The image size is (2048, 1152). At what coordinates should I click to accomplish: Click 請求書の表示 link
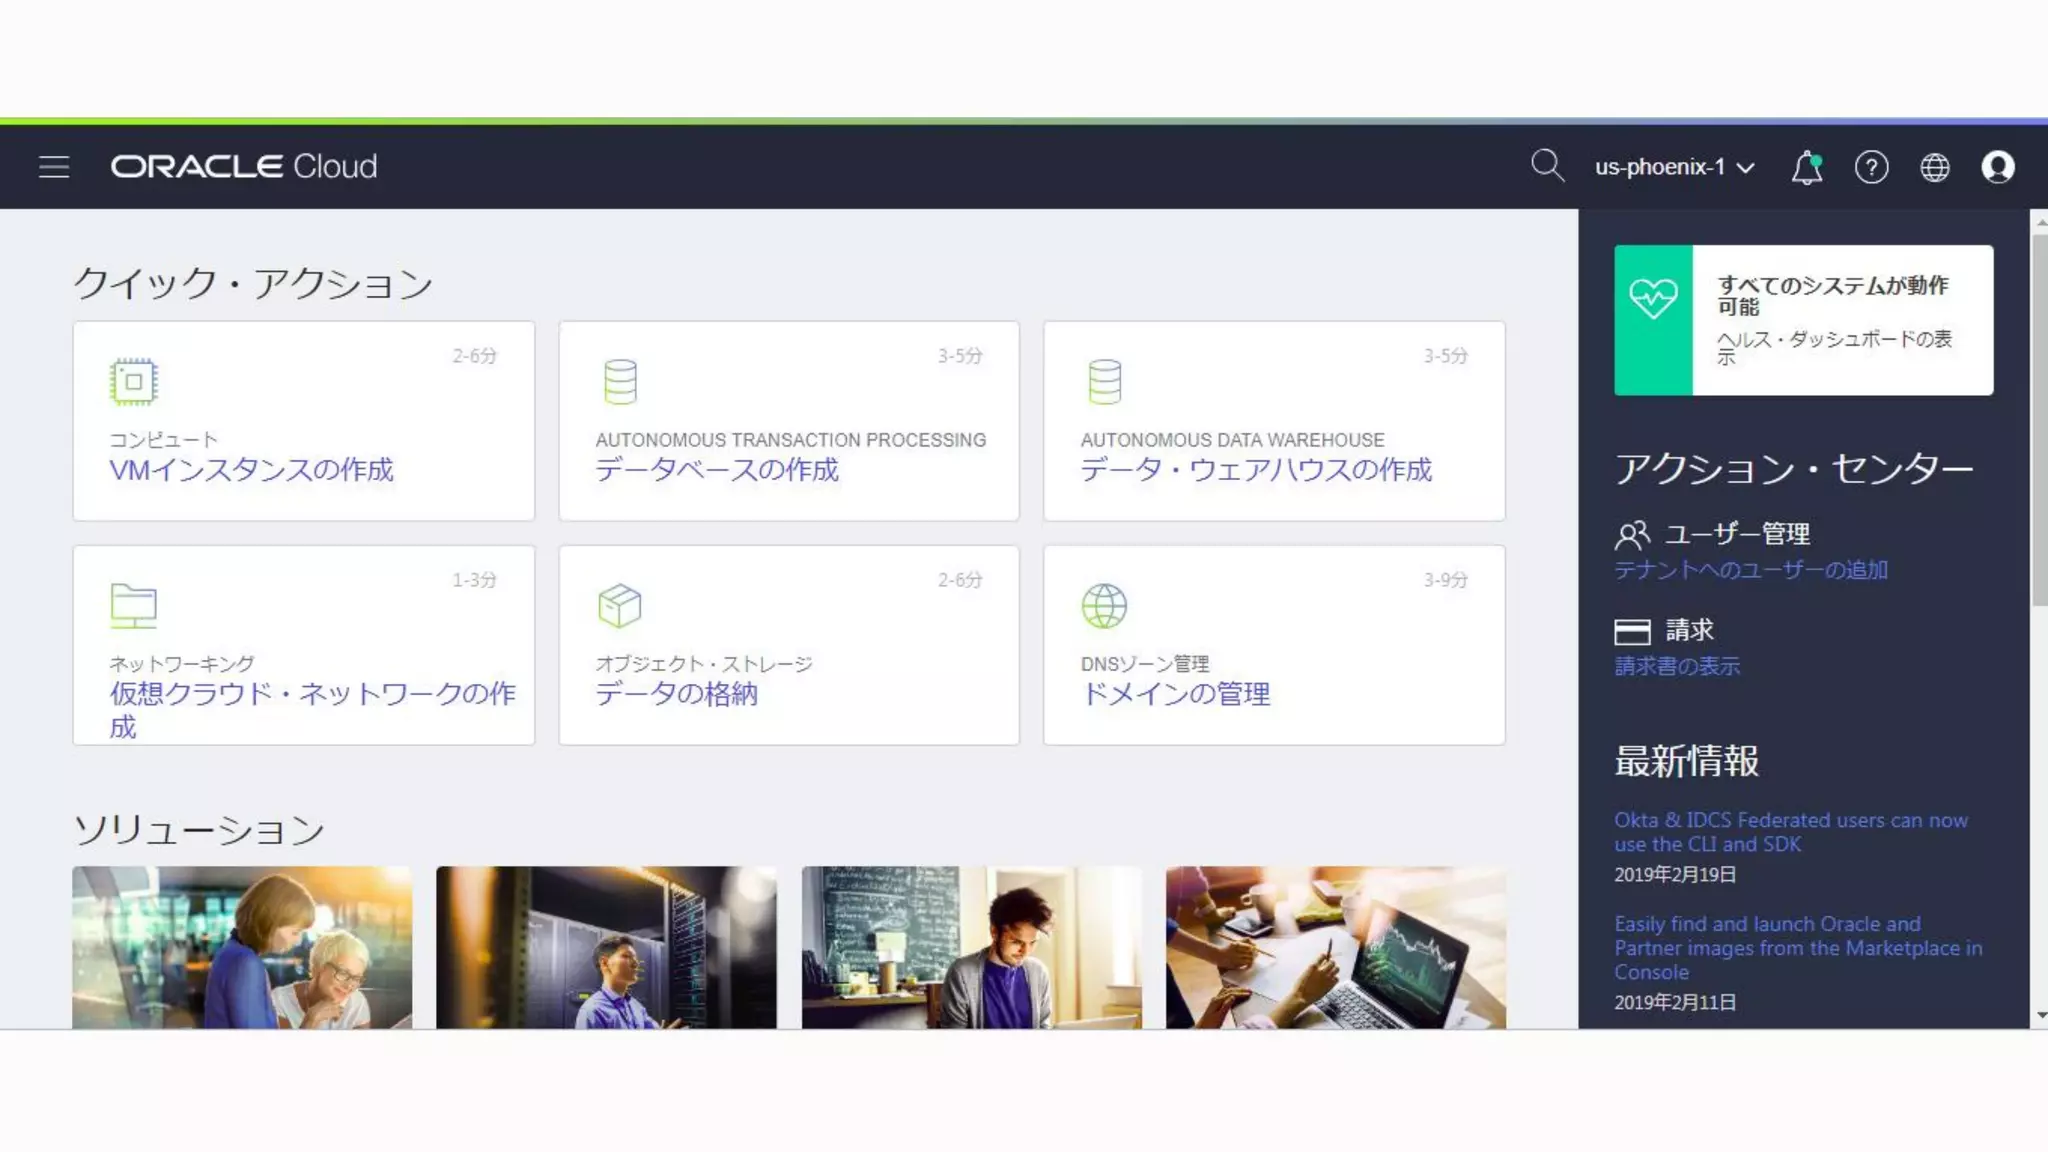[1676, 666]
